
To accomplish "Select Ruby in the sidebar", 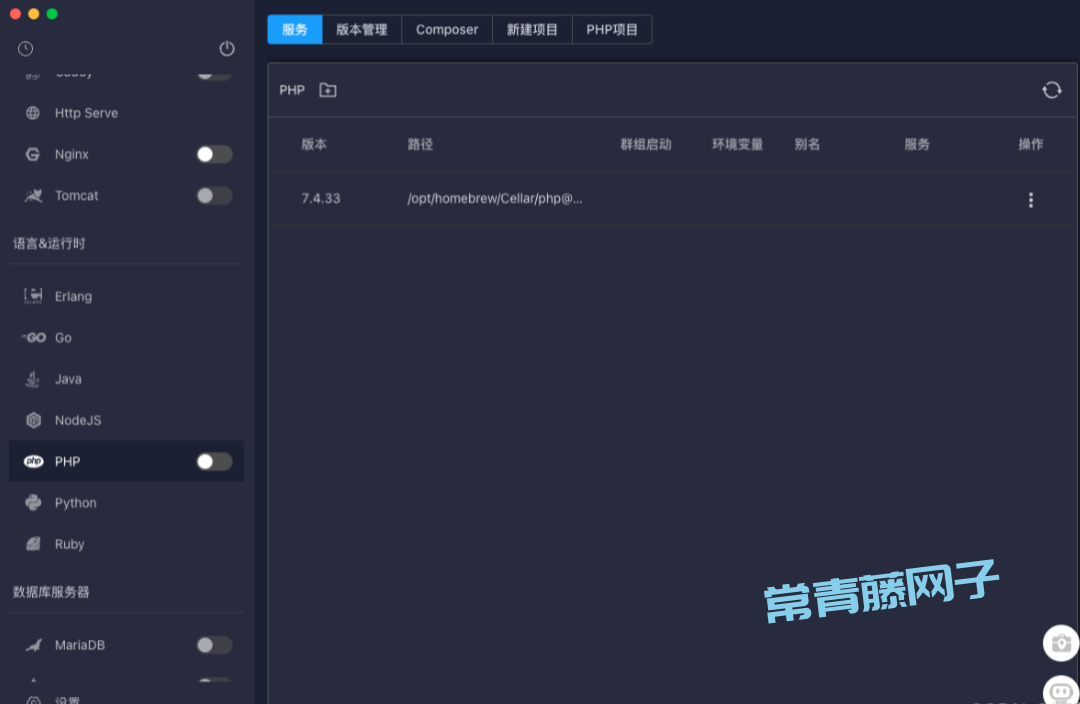I will pyautogui.click(x=69, y=544).
